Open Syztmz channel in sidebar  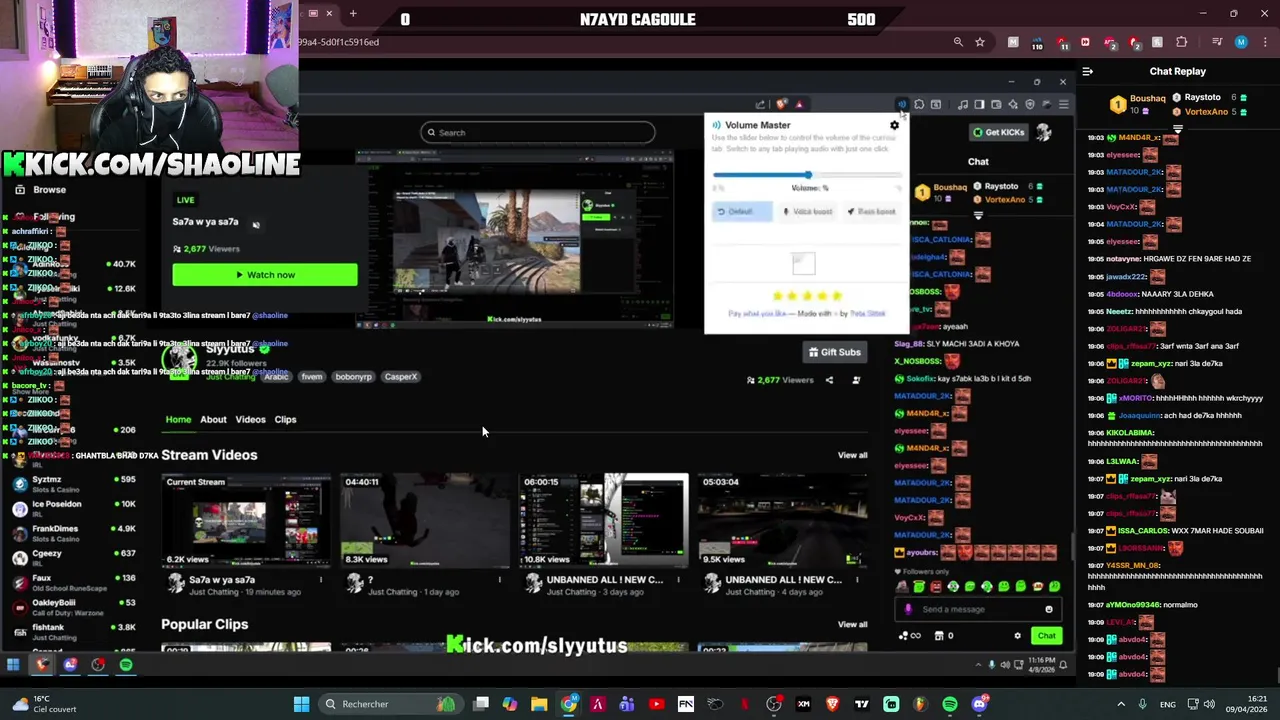(75, 483)
